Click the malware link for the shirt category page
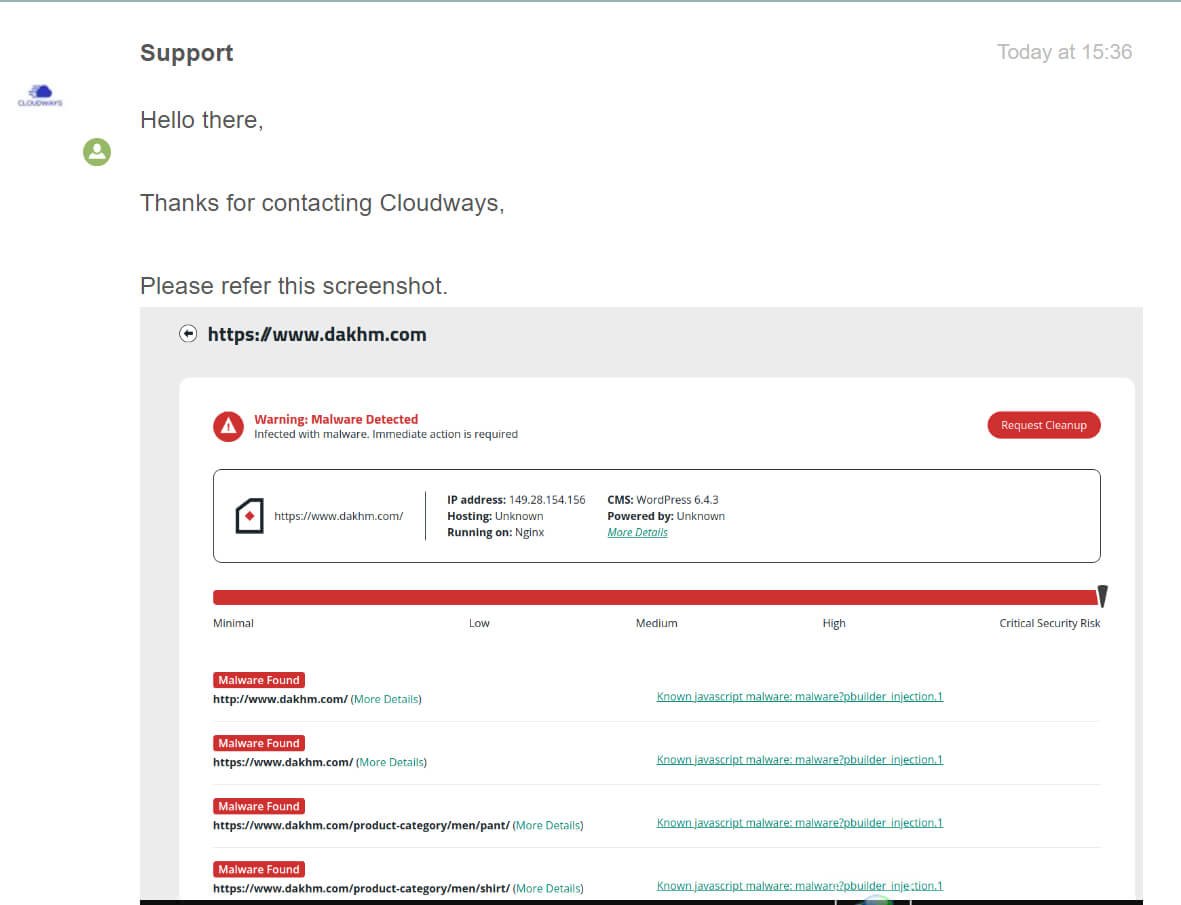Viewport: 1181px width, 905px height. (799, 885)
